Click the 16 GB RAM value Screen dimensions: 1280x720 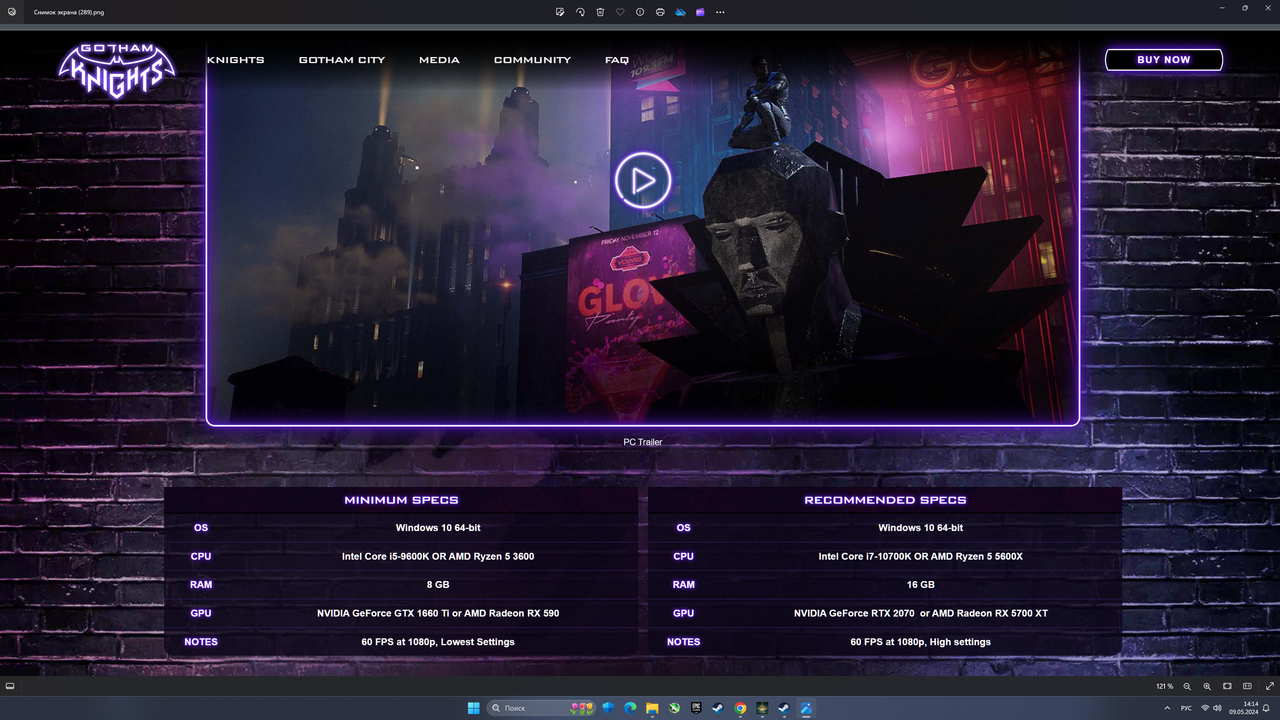coord(921,585)
